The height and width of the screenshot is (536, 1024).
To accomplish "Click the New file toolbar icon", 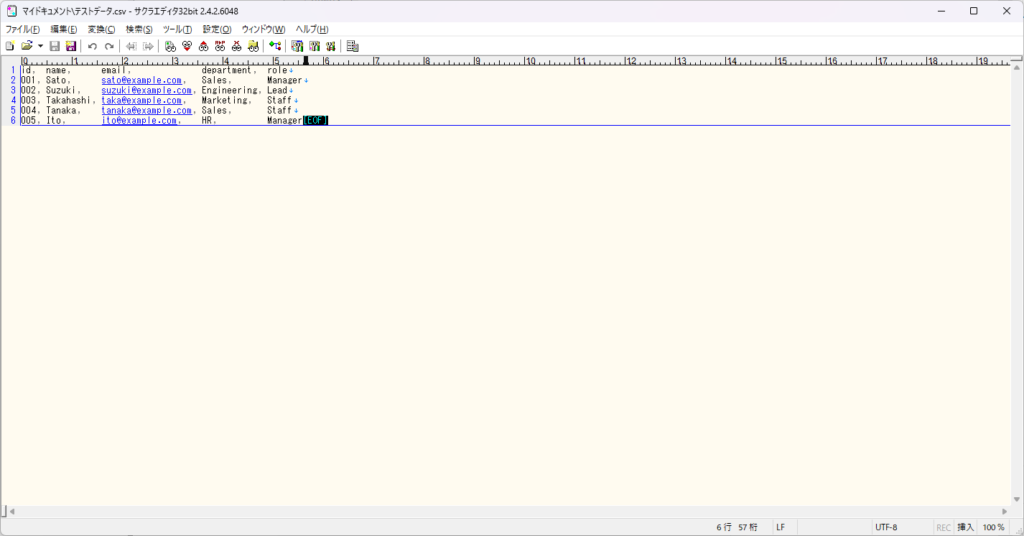I will 9,46.
